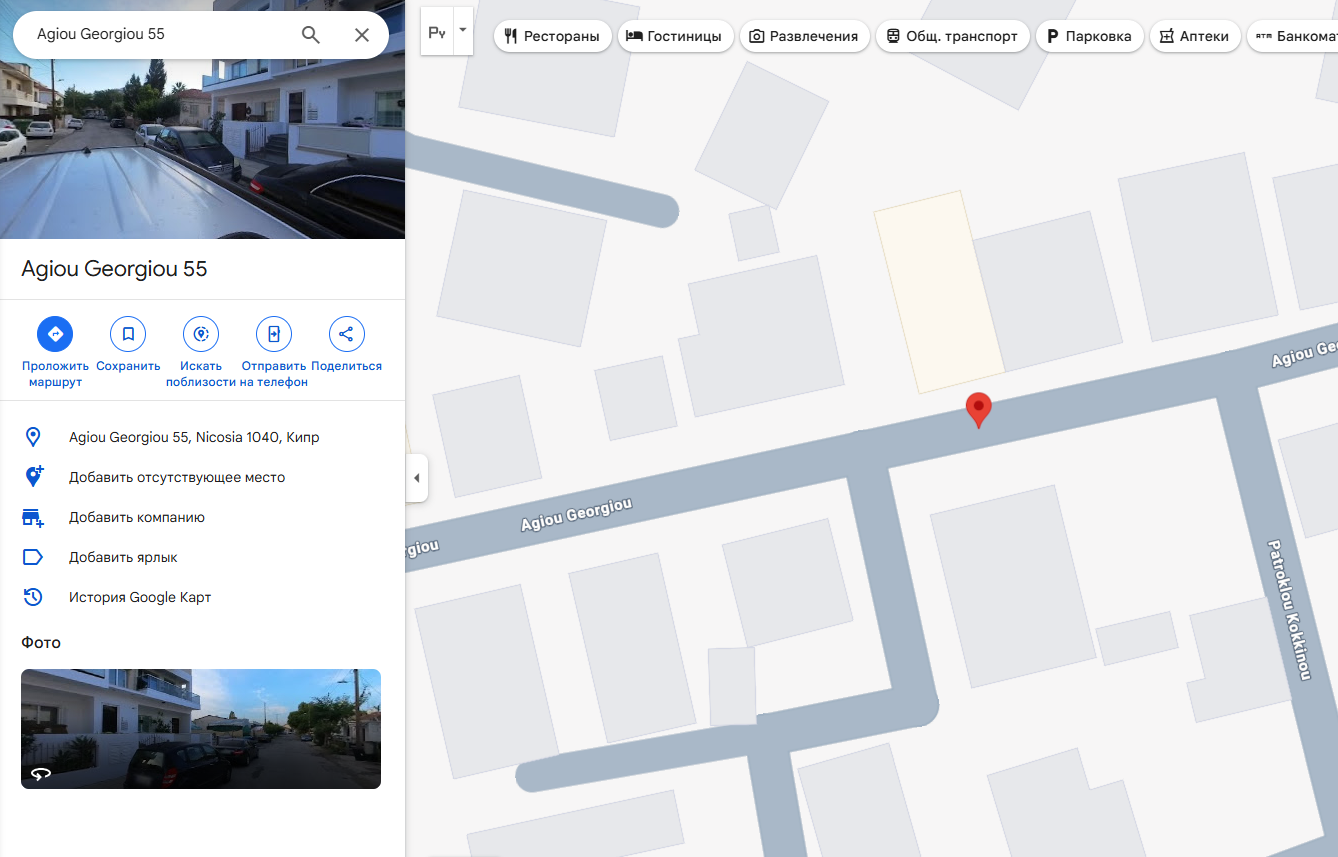
Task: Collapse the side panel with the arrow
Action: tap(416, 479)
